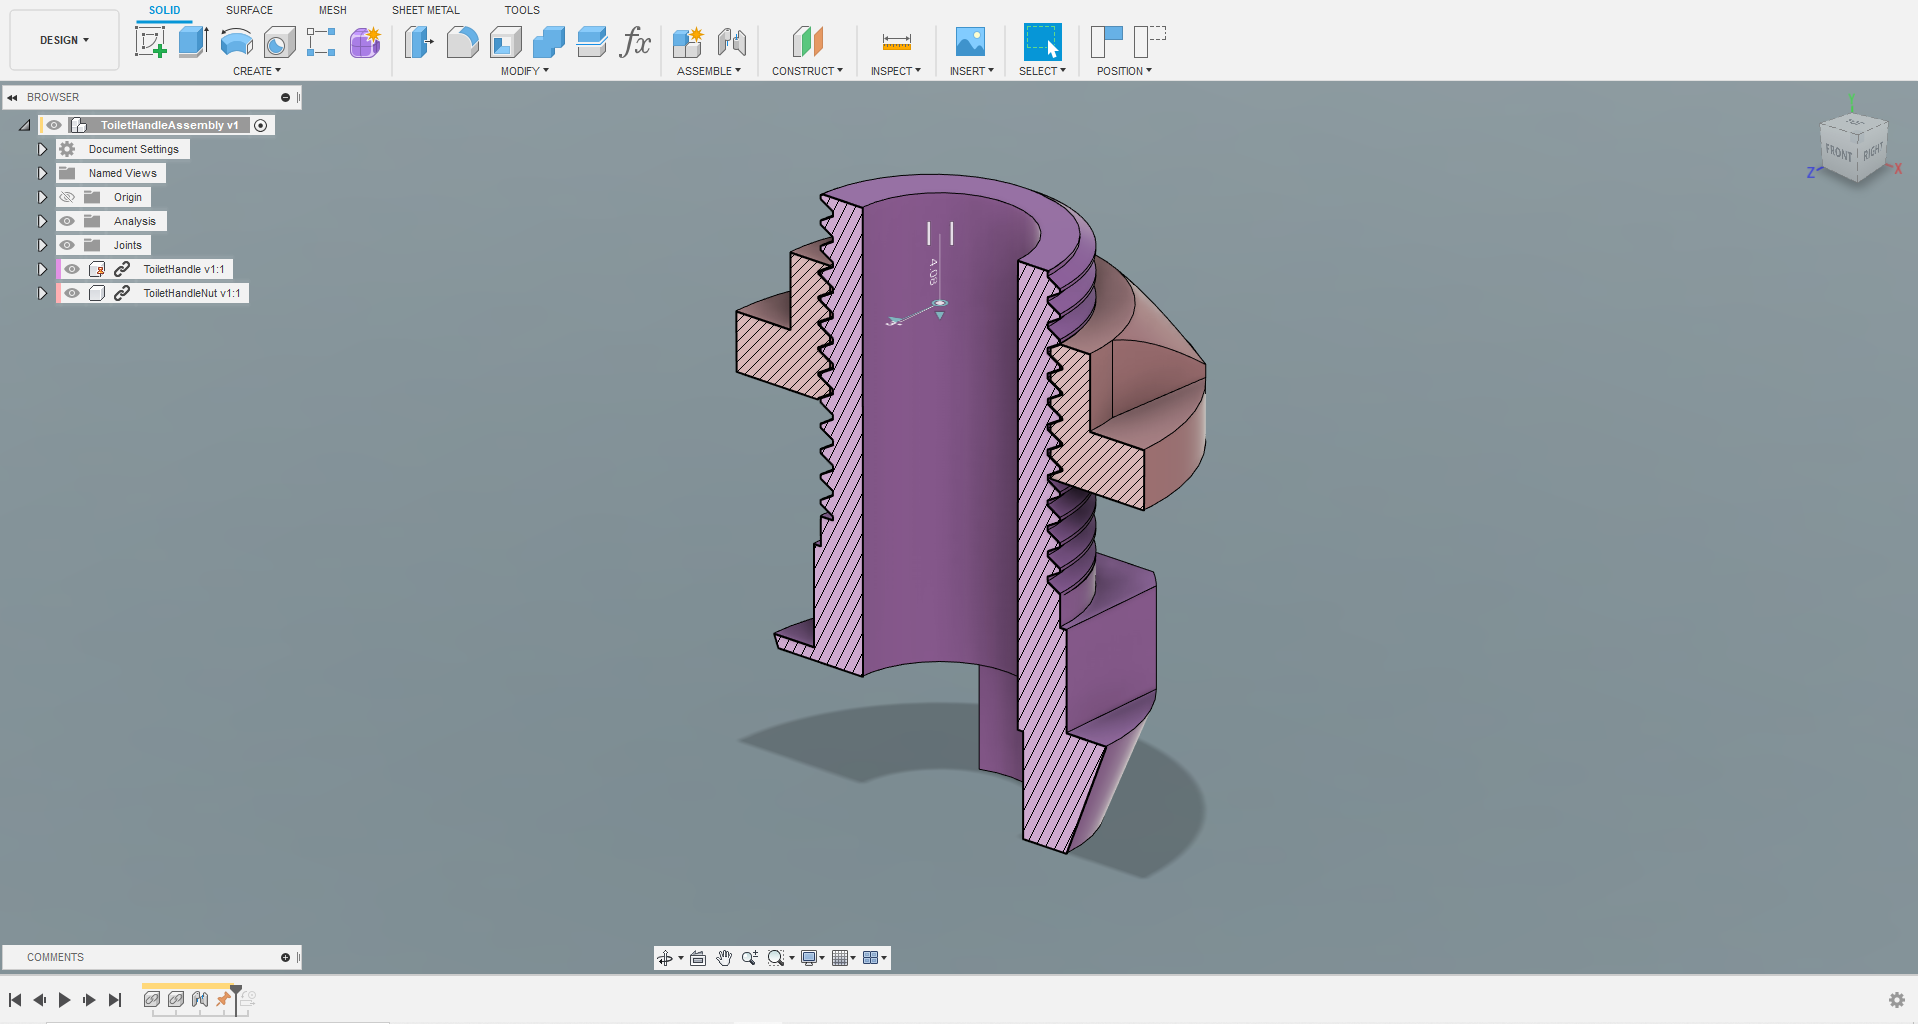Open the Change Parameters fx icon
Image resolution: width=1918 pixels, height=1024 pixels.
[x=635, y=42]
